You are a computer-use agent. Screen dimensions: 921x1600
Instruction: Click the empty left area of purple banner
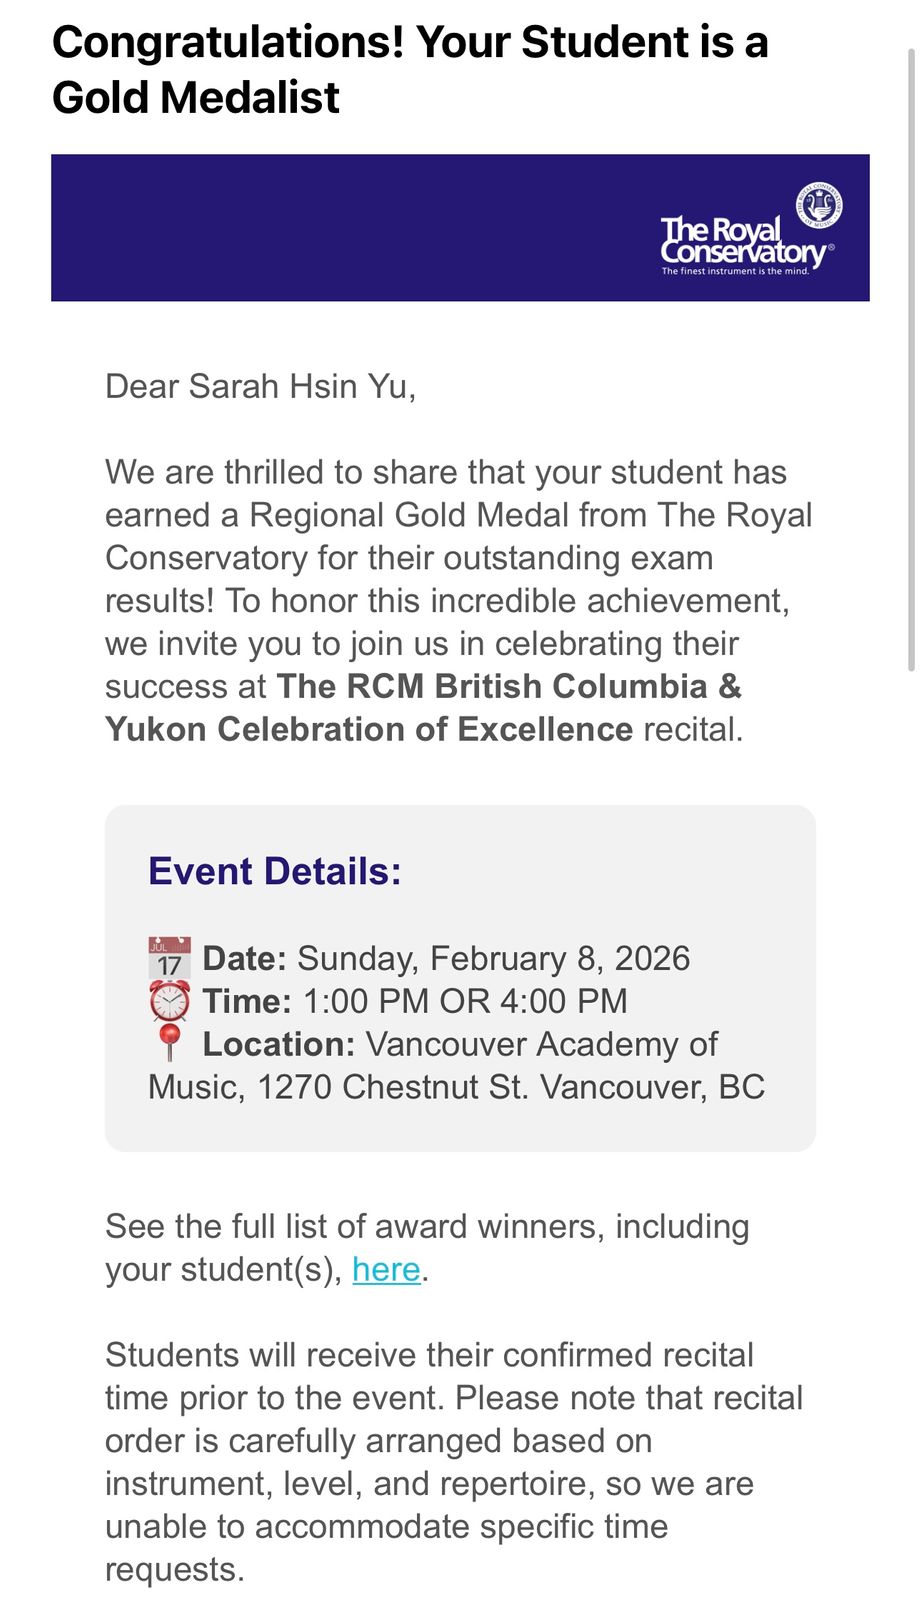[300, 228]
